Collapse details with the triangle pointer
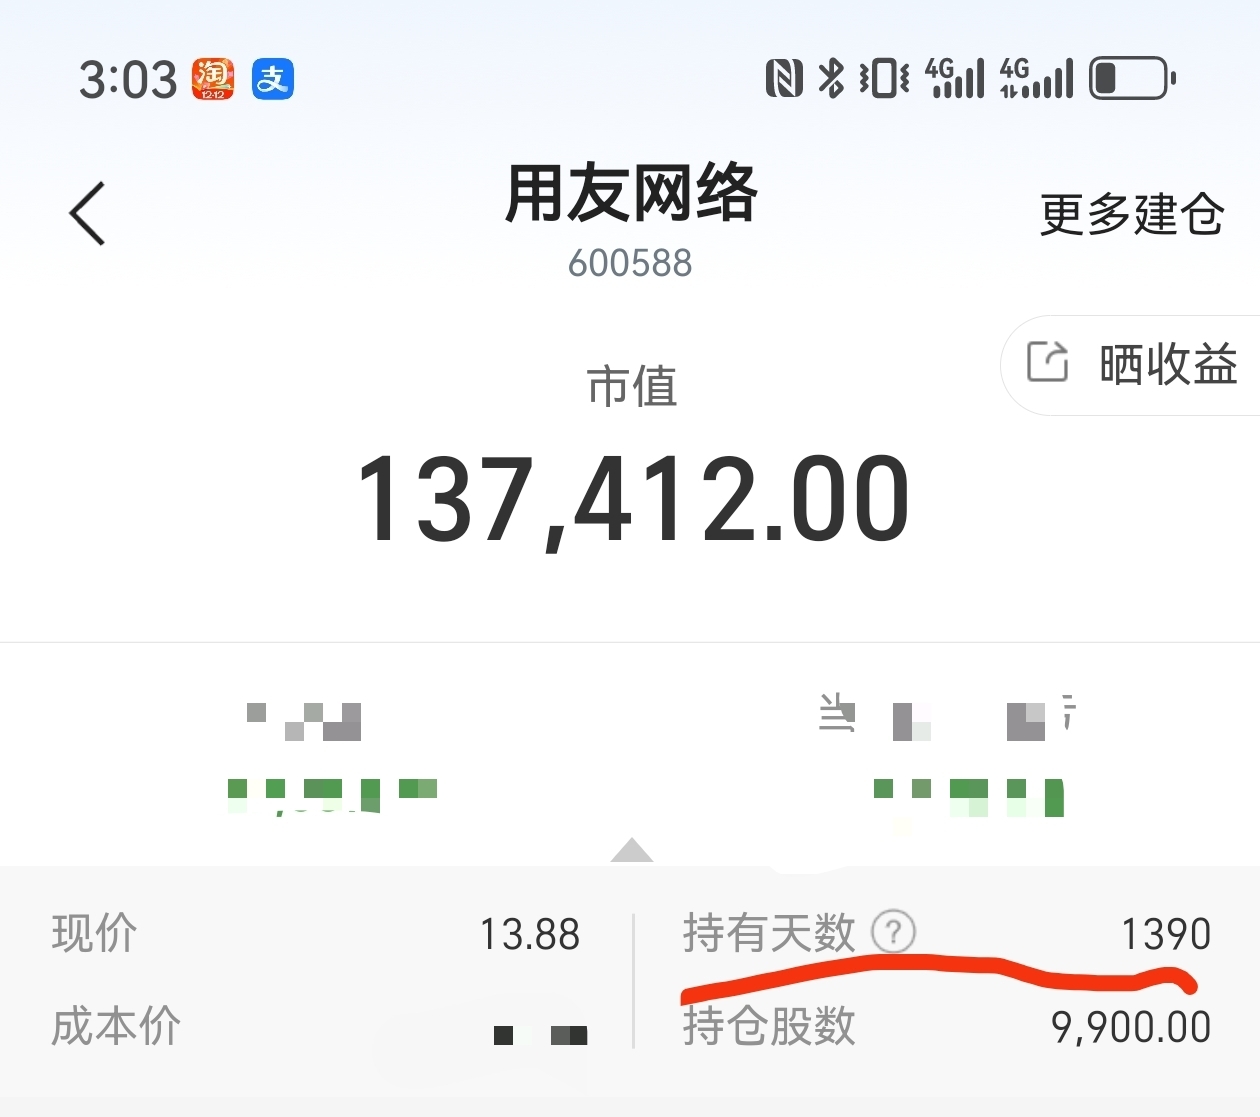This screenshot has height=1117, width=1260. click(632, 850)
